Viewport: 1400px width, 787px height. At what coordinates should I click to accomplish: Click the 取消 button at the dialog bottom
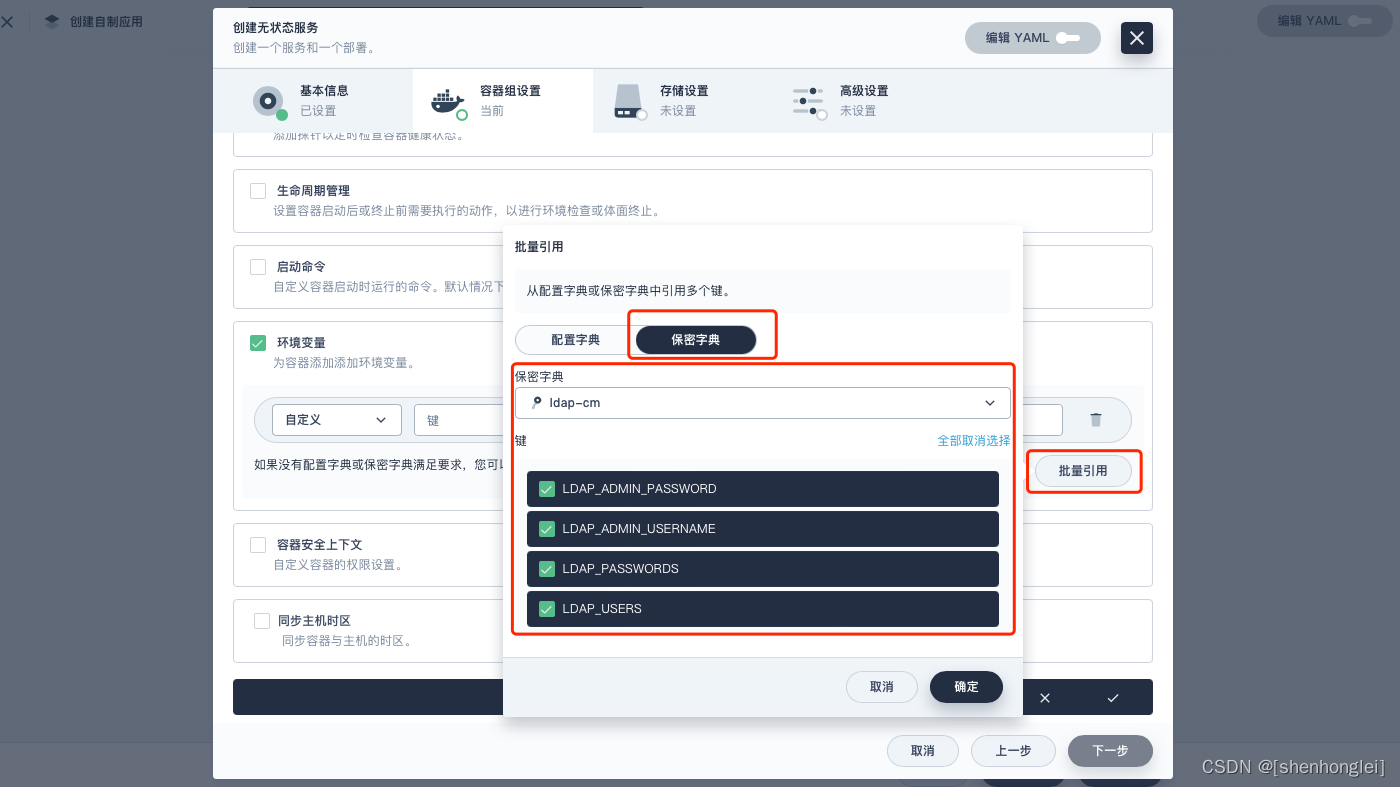pos(922,751)
